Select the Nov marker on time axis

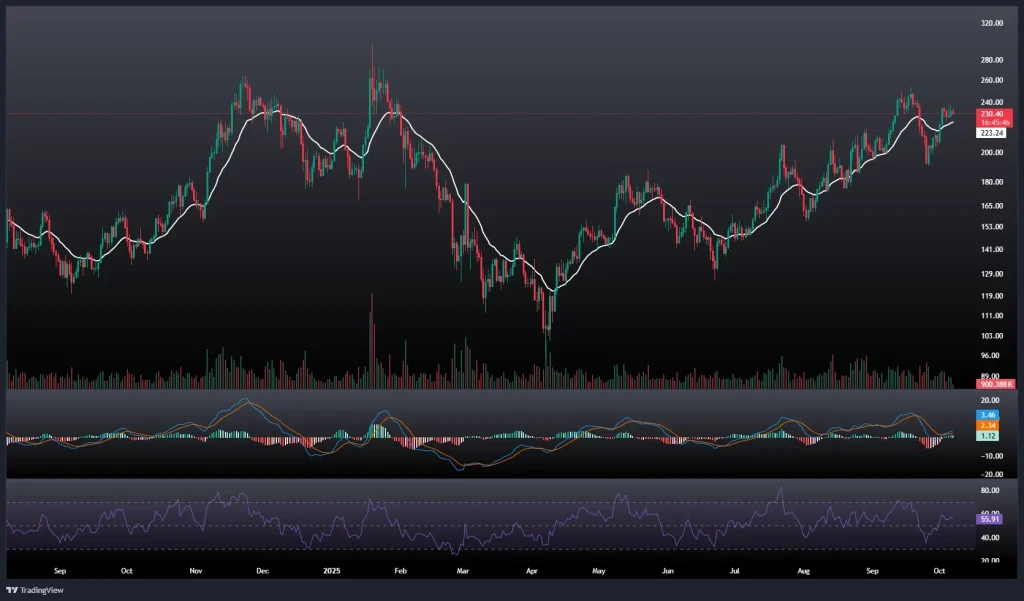tap(196, 571)
